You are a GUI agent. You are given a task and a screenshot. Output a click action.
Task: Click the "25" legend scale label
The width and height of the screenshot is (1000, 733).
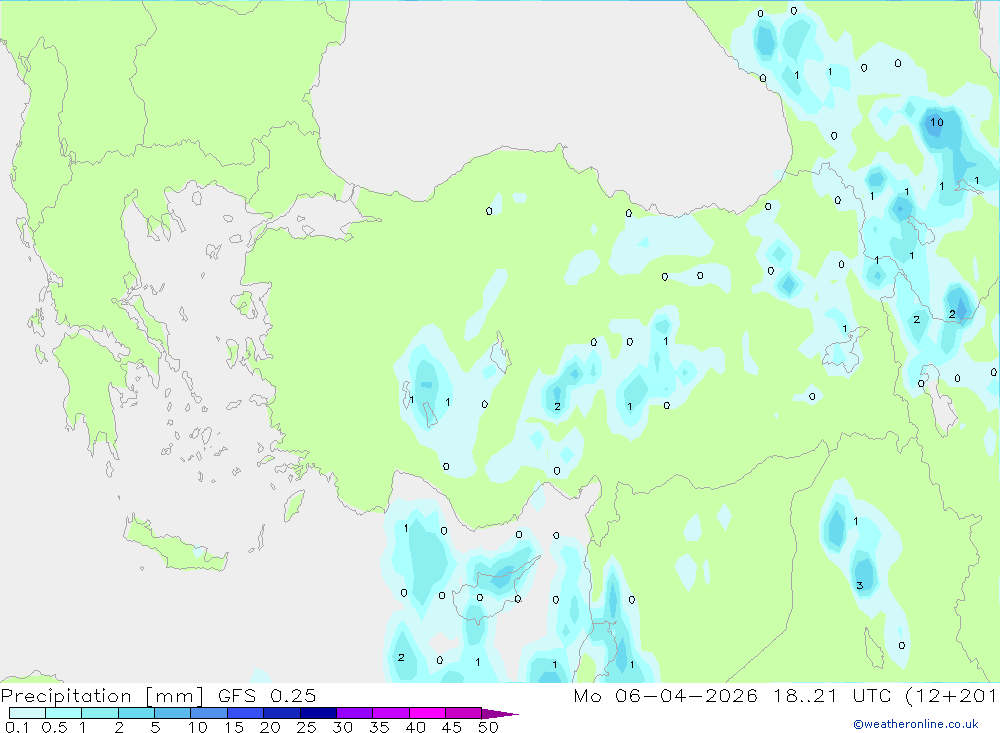[307, 727]
